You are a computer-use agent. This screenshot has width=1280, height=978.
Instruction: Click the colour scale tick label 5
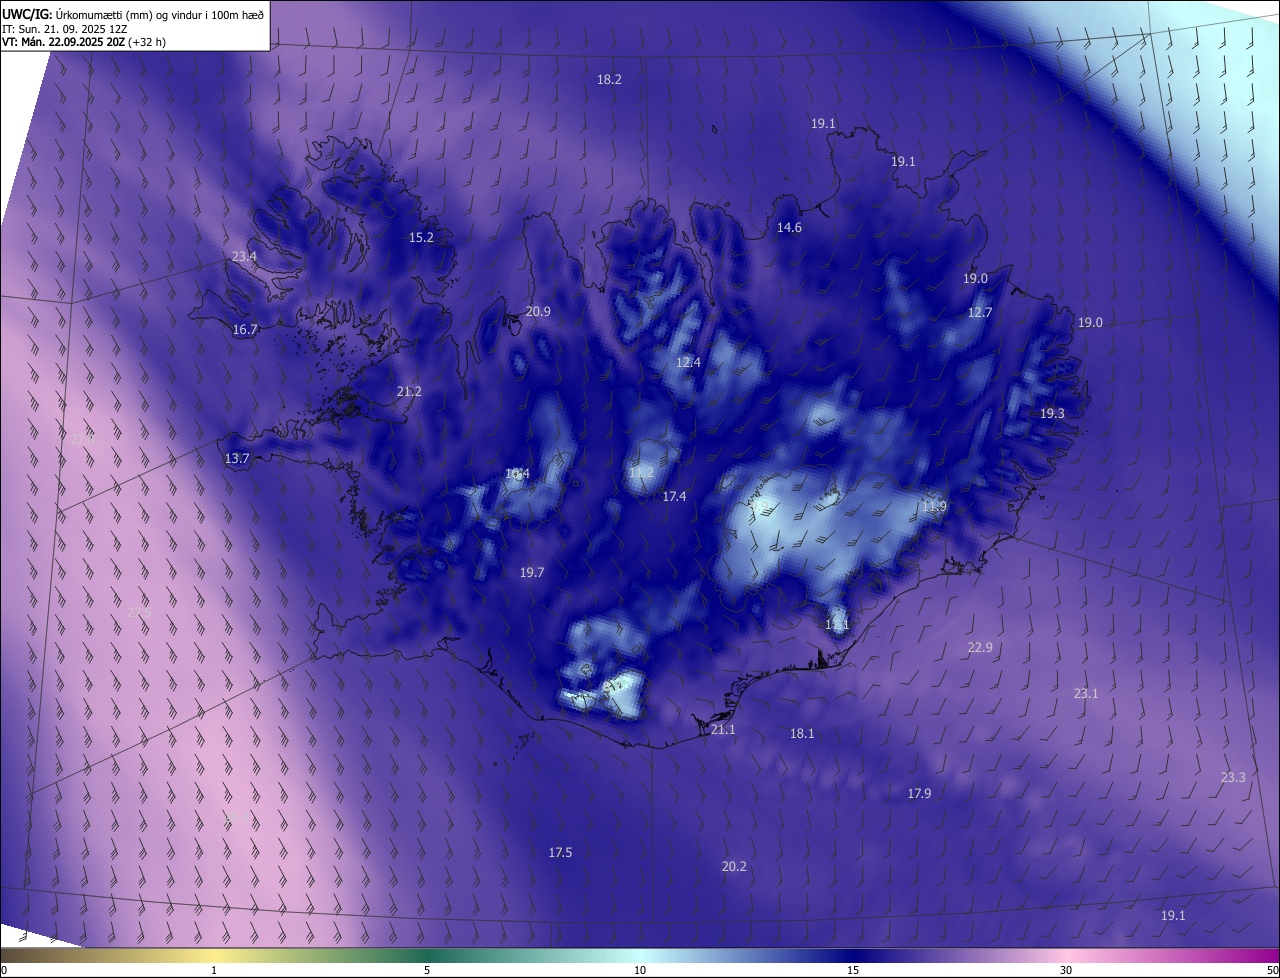(427, 971)
